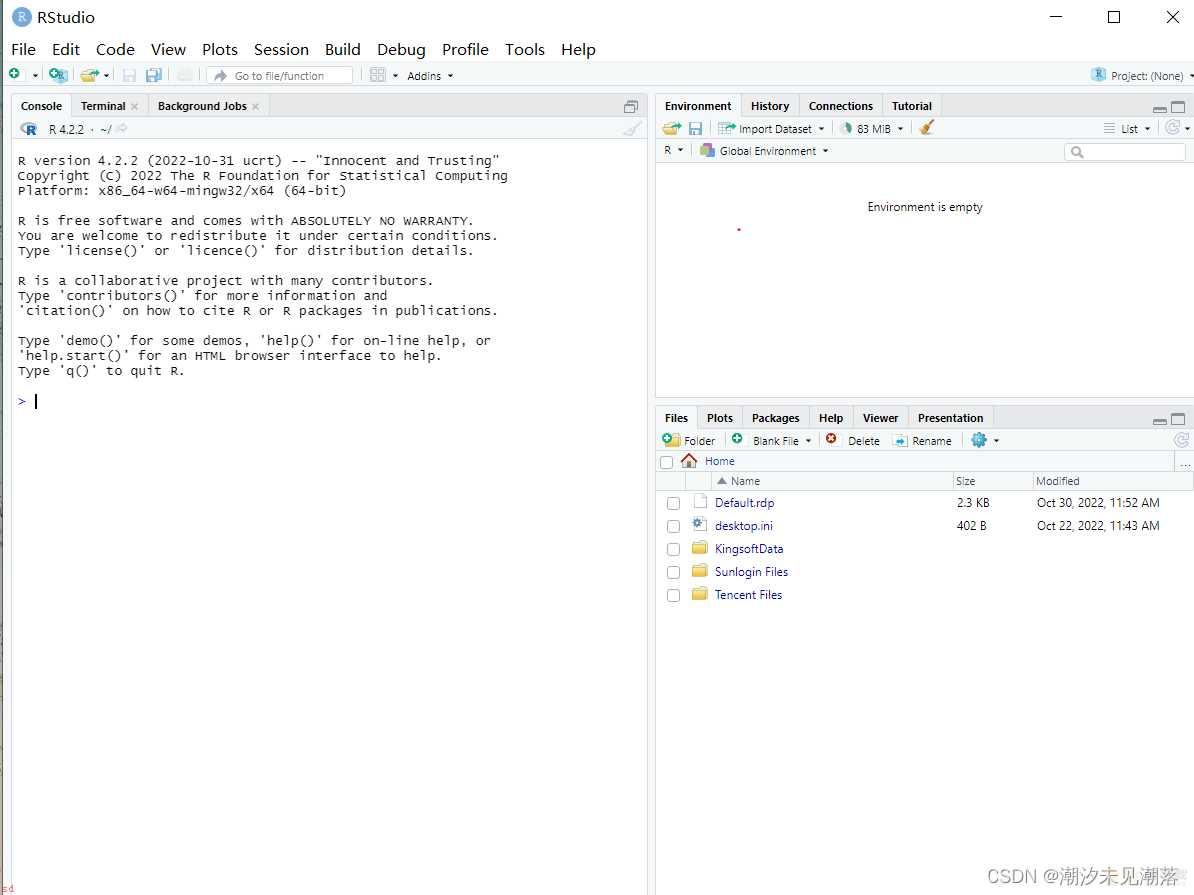
Task: Focus the Go to file/function field
Action: coord(279,75)
